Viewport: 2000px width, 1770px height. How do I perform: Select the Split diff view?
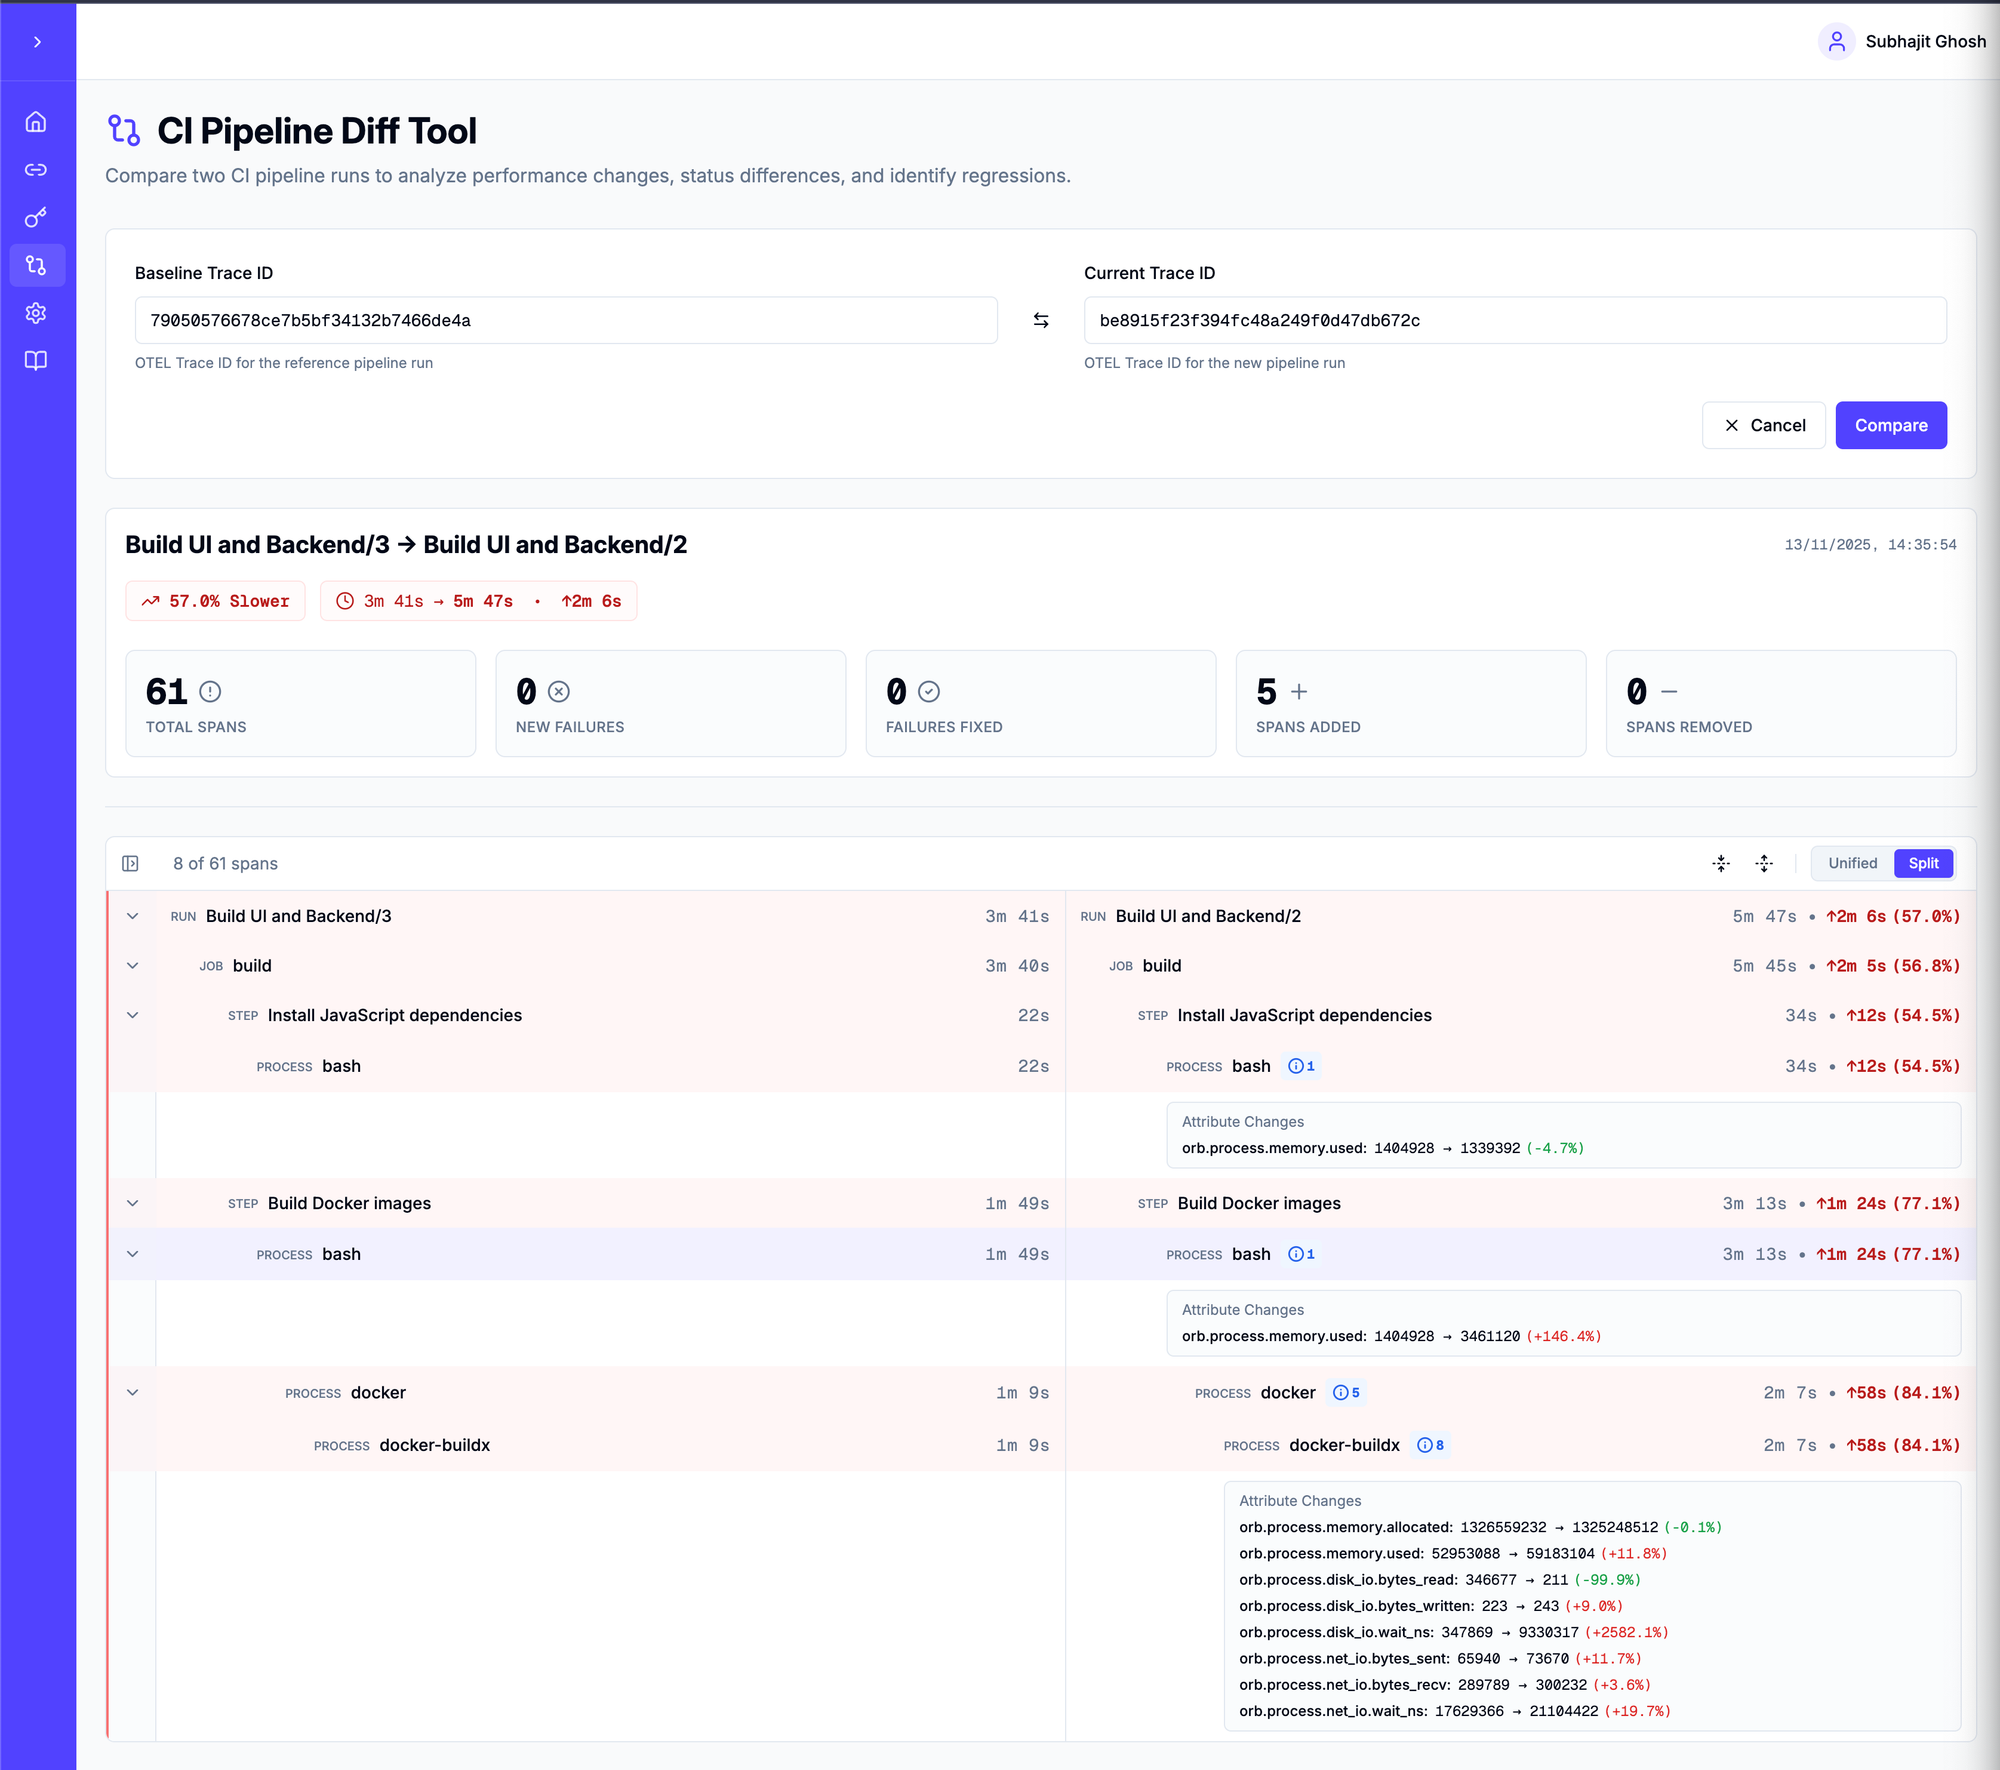point(1923,863)
